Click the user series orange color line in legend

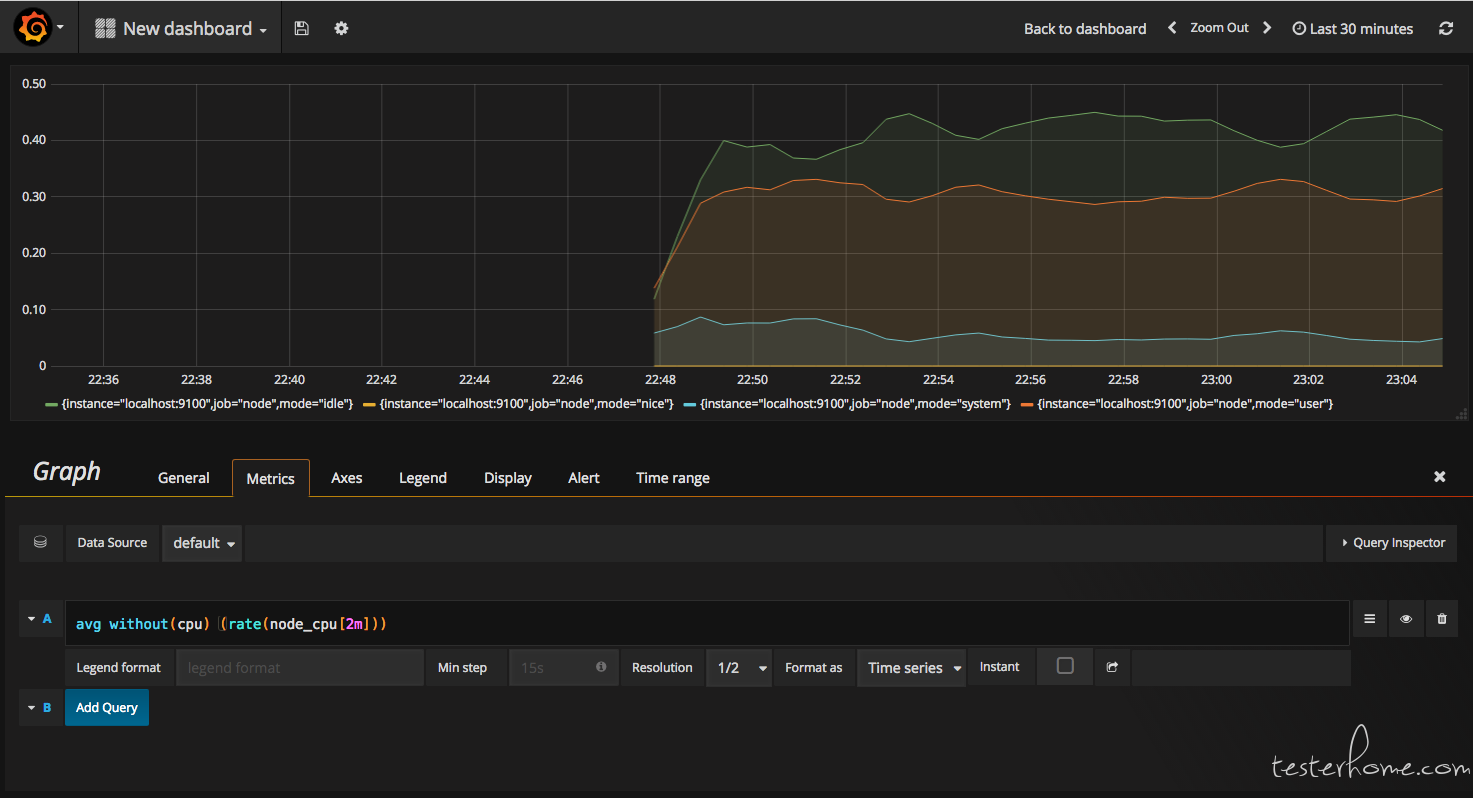coord(1028,404)
